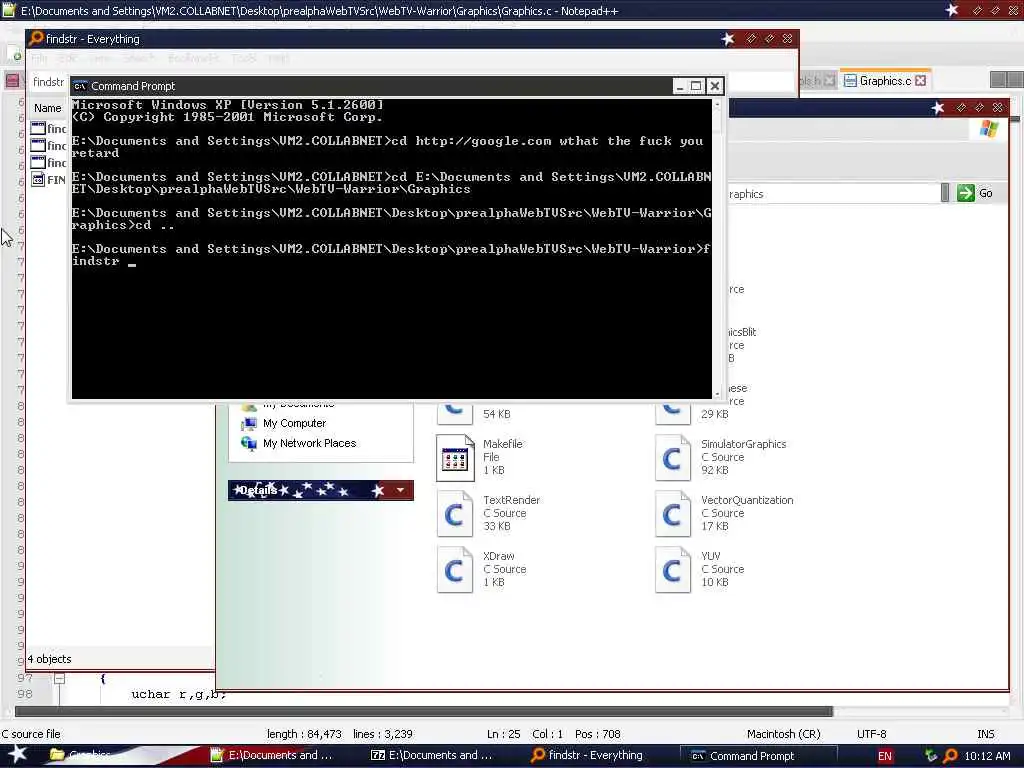The image size is (1024, 768).
Task: Click the Everything search field containing findstr
Action: pyautogui.click(x=48, y=82)
